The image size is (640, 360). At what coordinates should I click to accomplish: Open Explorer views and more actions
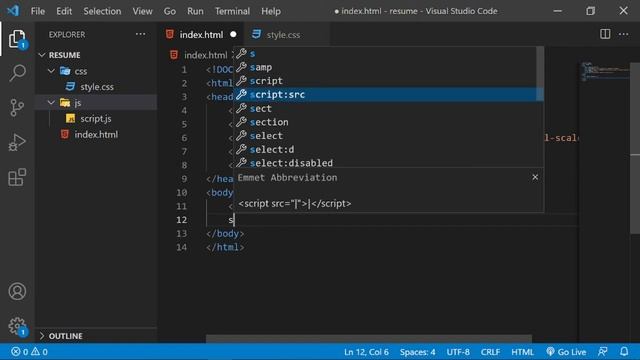coord(140,34)
